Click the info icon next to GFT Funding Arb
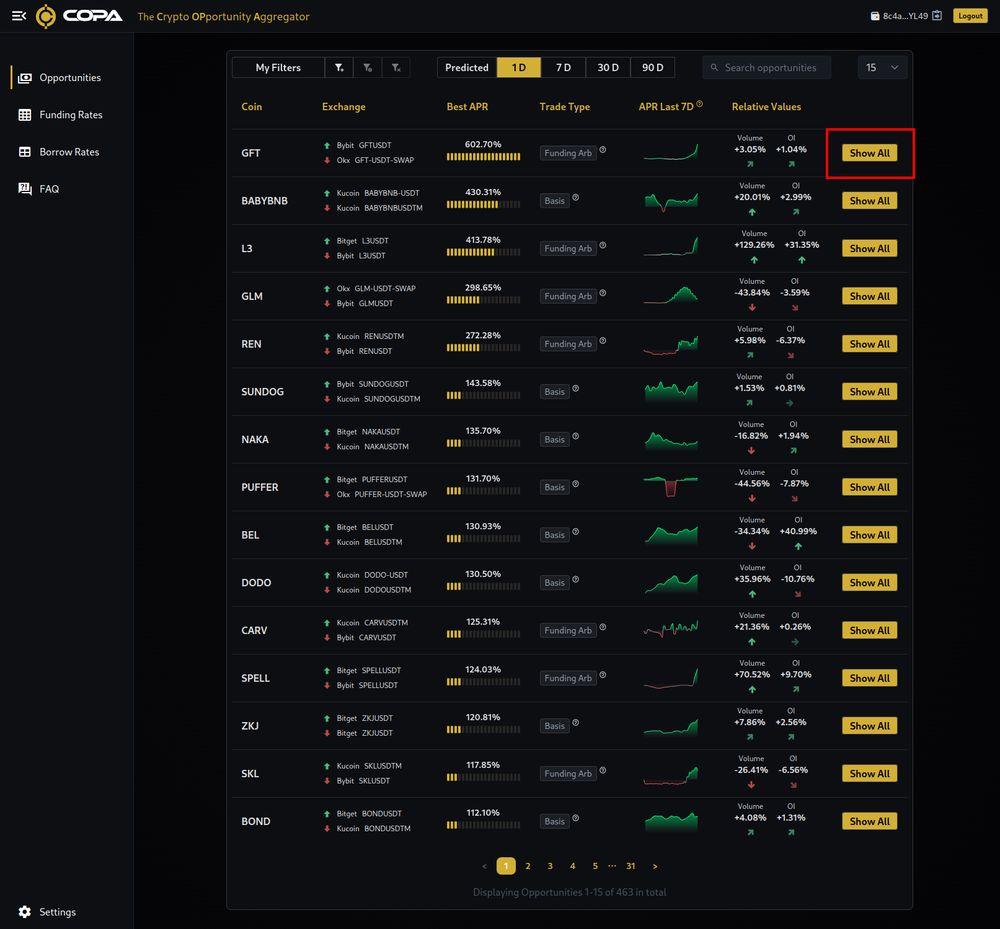Image resolution: width=1000 pixels, height=929 pixels. [603, 150]
